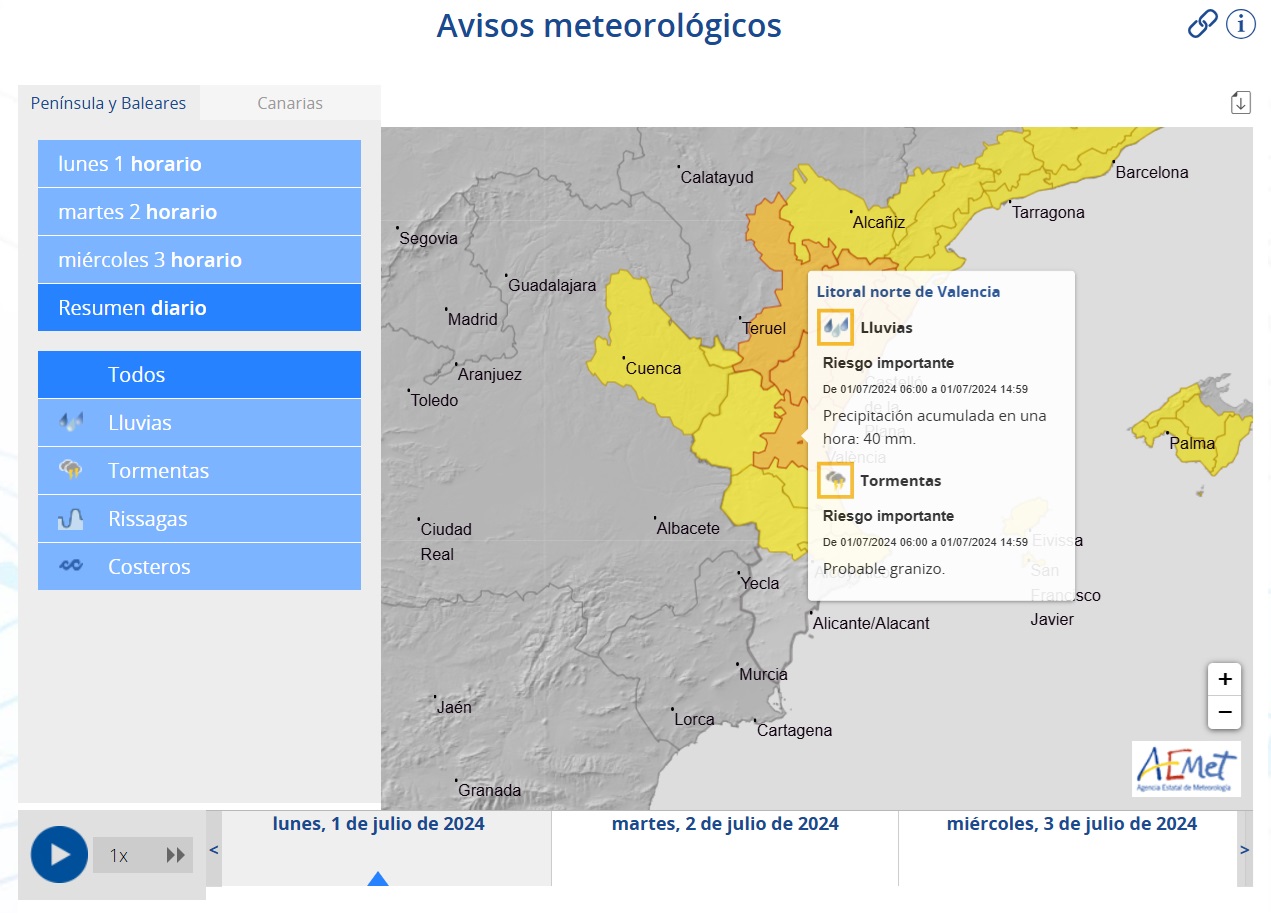
Task: Select the Lluvias rain filter icon
Action: (x=72, y=422)
